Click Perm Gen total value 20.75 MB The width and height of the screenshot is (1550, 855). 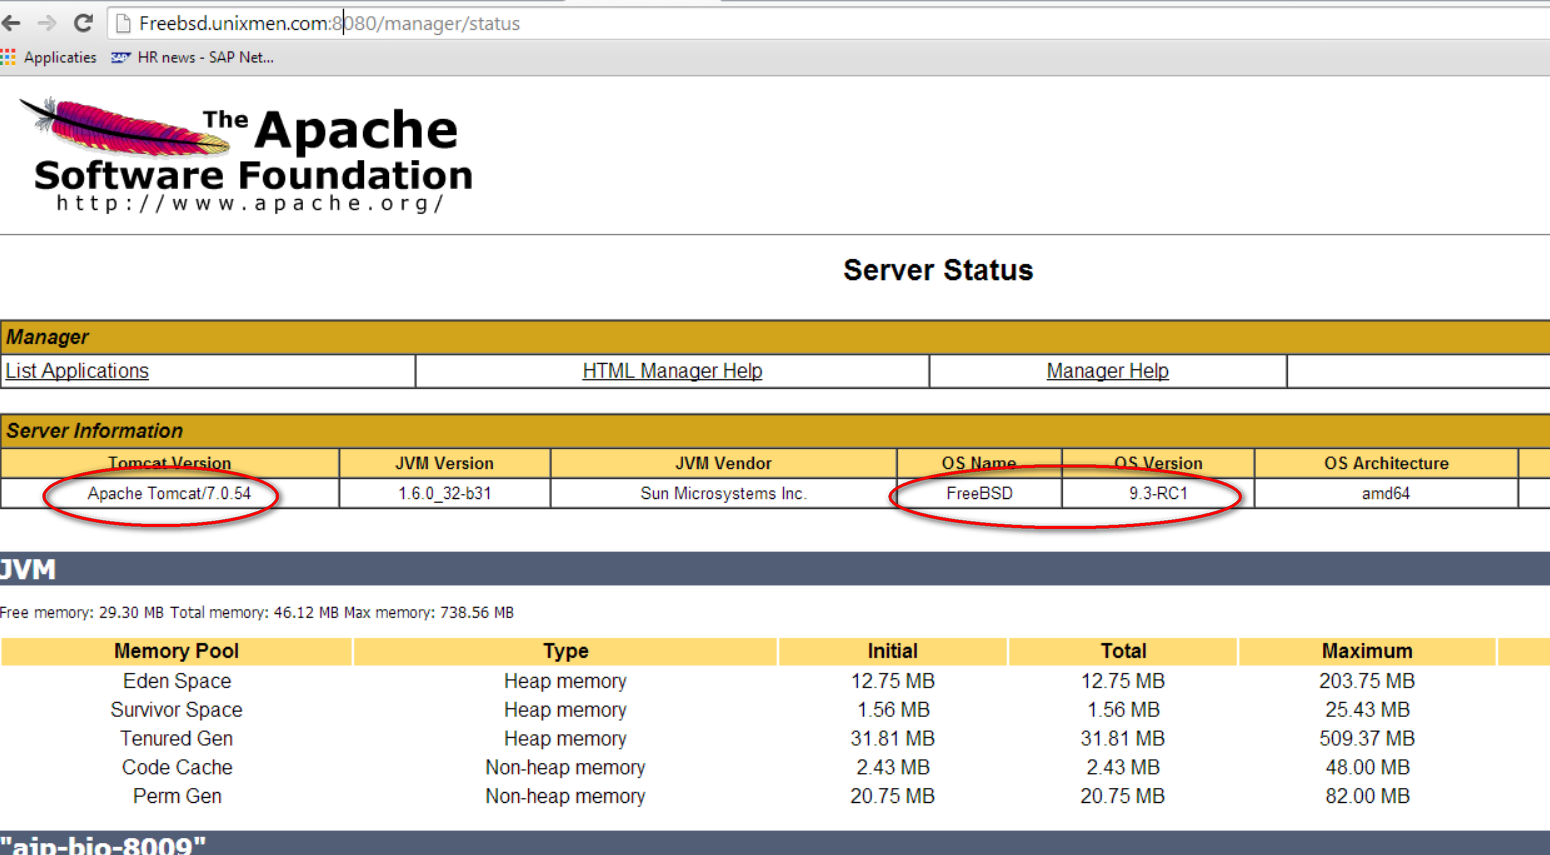[x=1122, y=797]
